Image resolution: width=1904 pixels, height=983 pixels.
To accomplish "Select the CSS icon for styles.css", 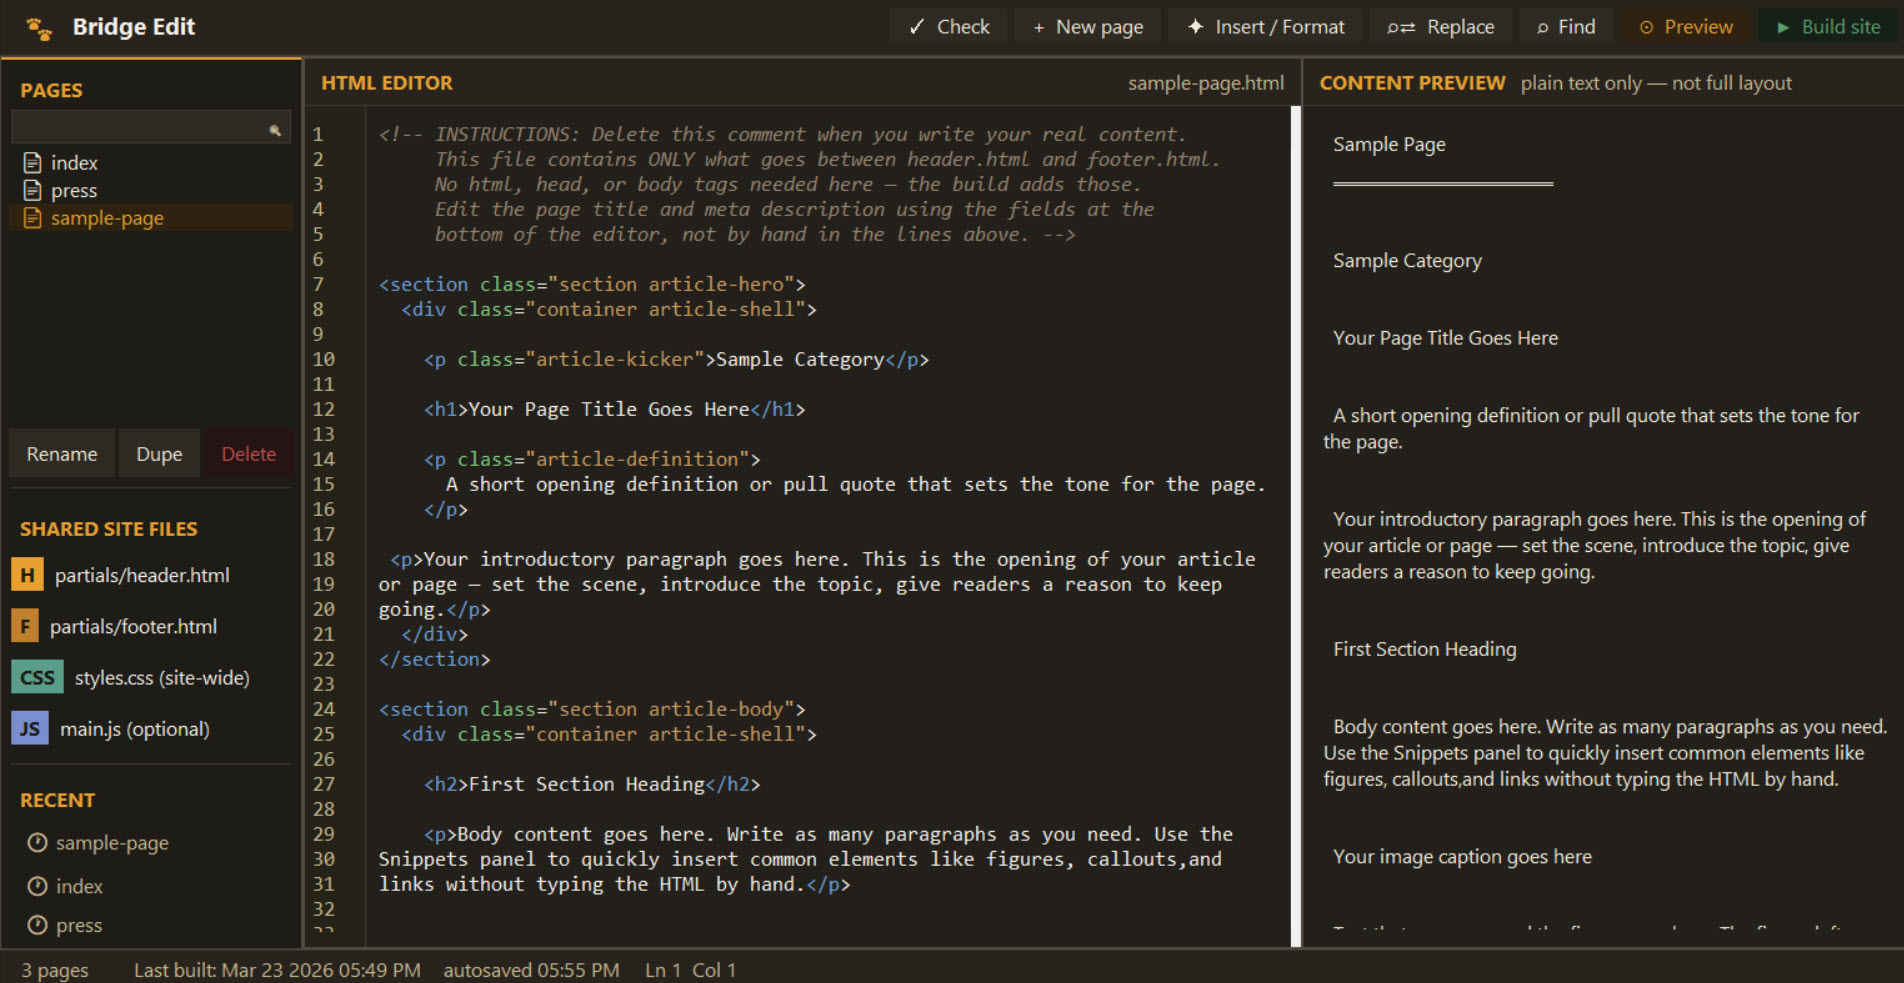I will [x=37, y=677].
